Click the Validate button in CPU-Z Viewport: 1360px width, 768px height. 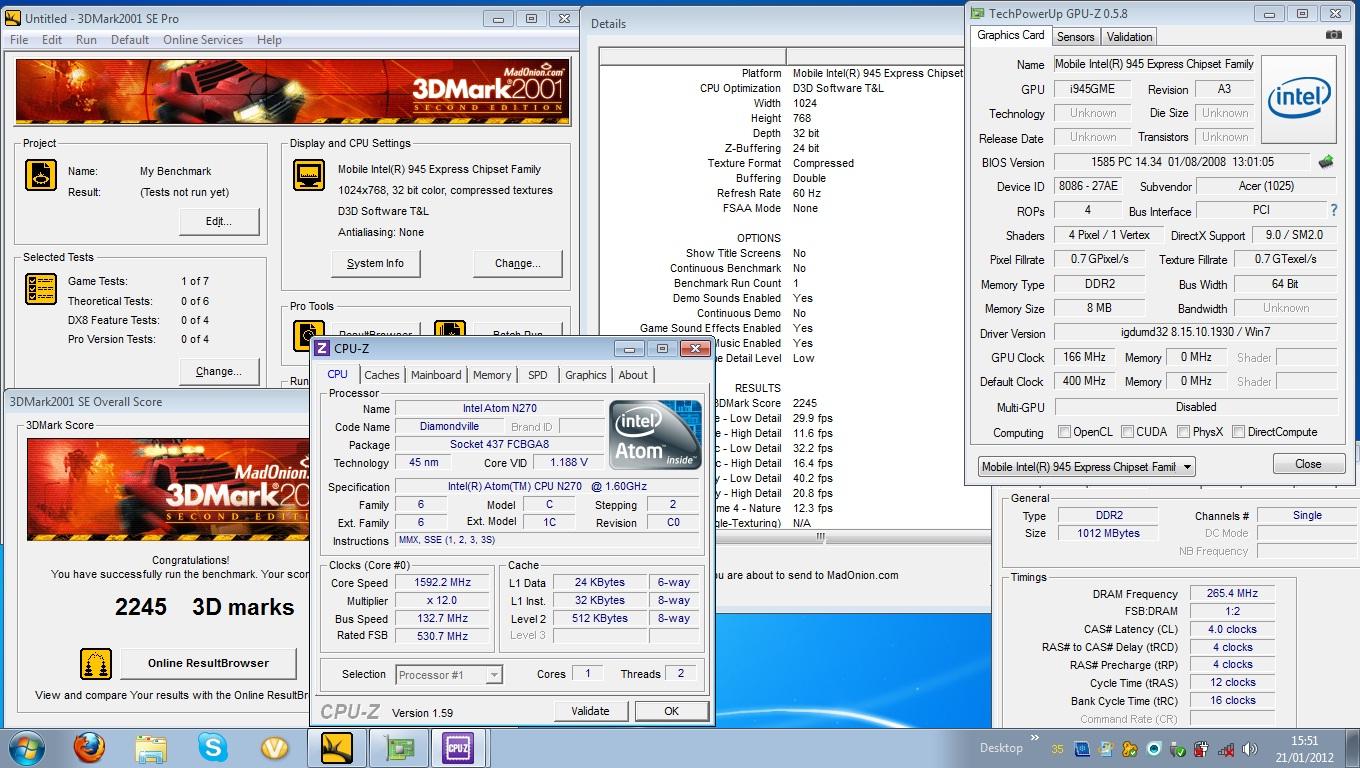point(590,711)
